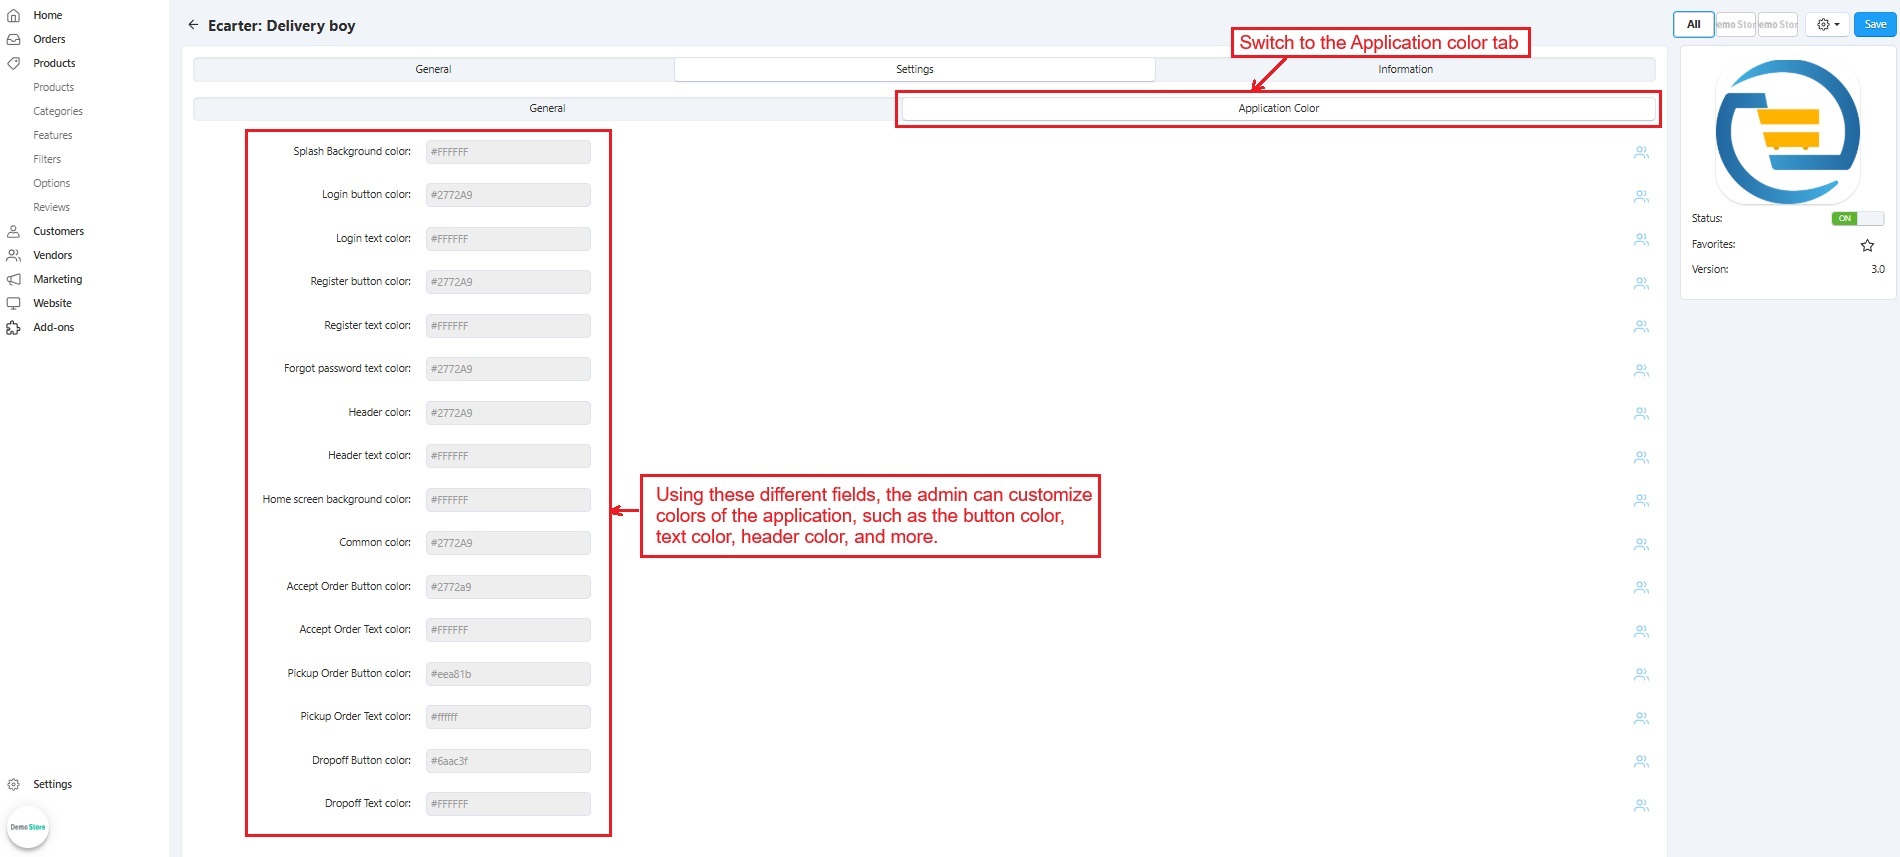The width and height of the screenshot is (1900, 857).
Task: Click the back arrow beside Ecarter title
Action: (x=193, y=25)
